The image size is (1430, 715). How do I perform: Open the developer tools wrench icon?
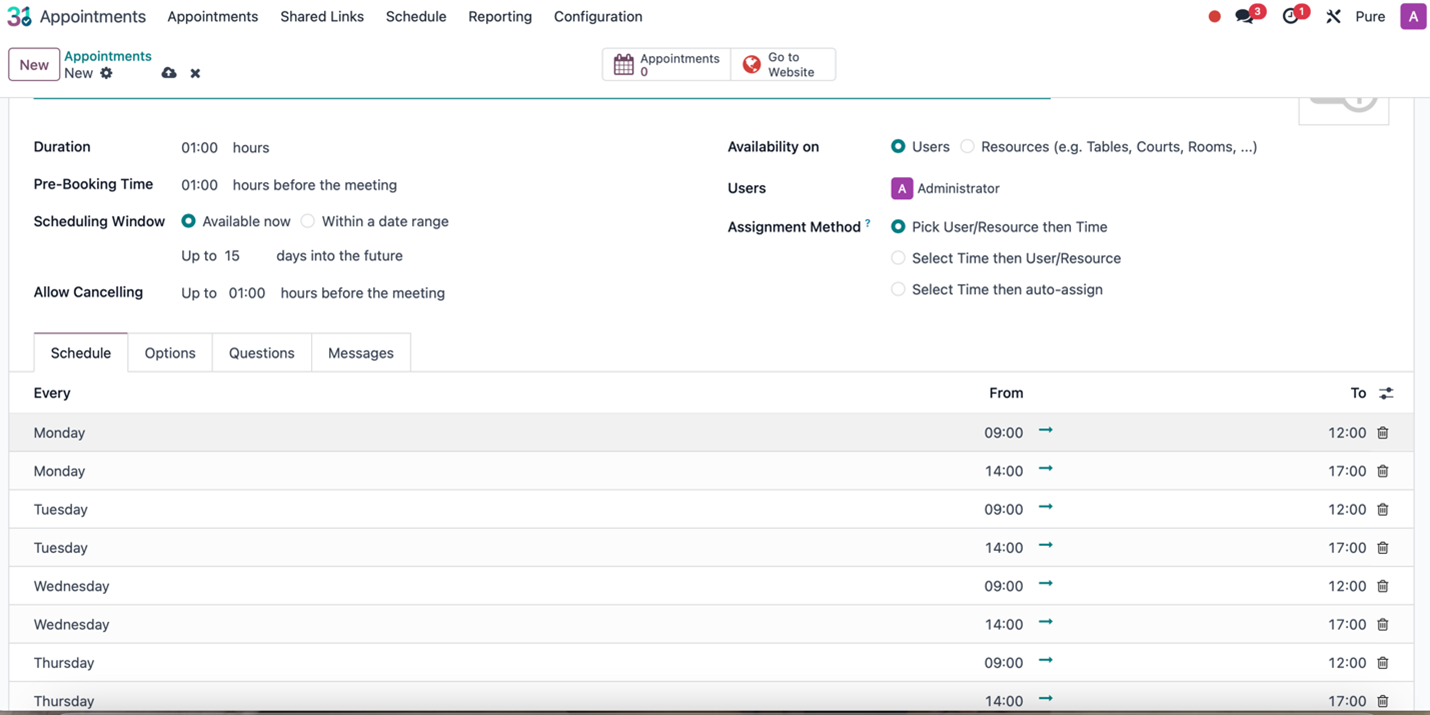click(x=1333, y=16)
